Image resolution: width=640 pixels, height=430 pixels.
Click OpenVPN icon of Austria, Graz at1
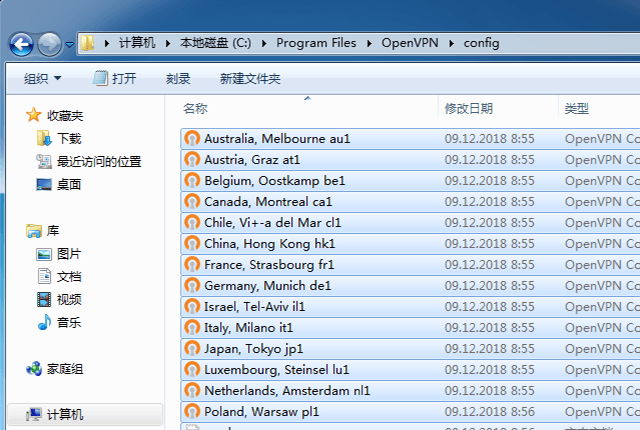click(192, 159)
